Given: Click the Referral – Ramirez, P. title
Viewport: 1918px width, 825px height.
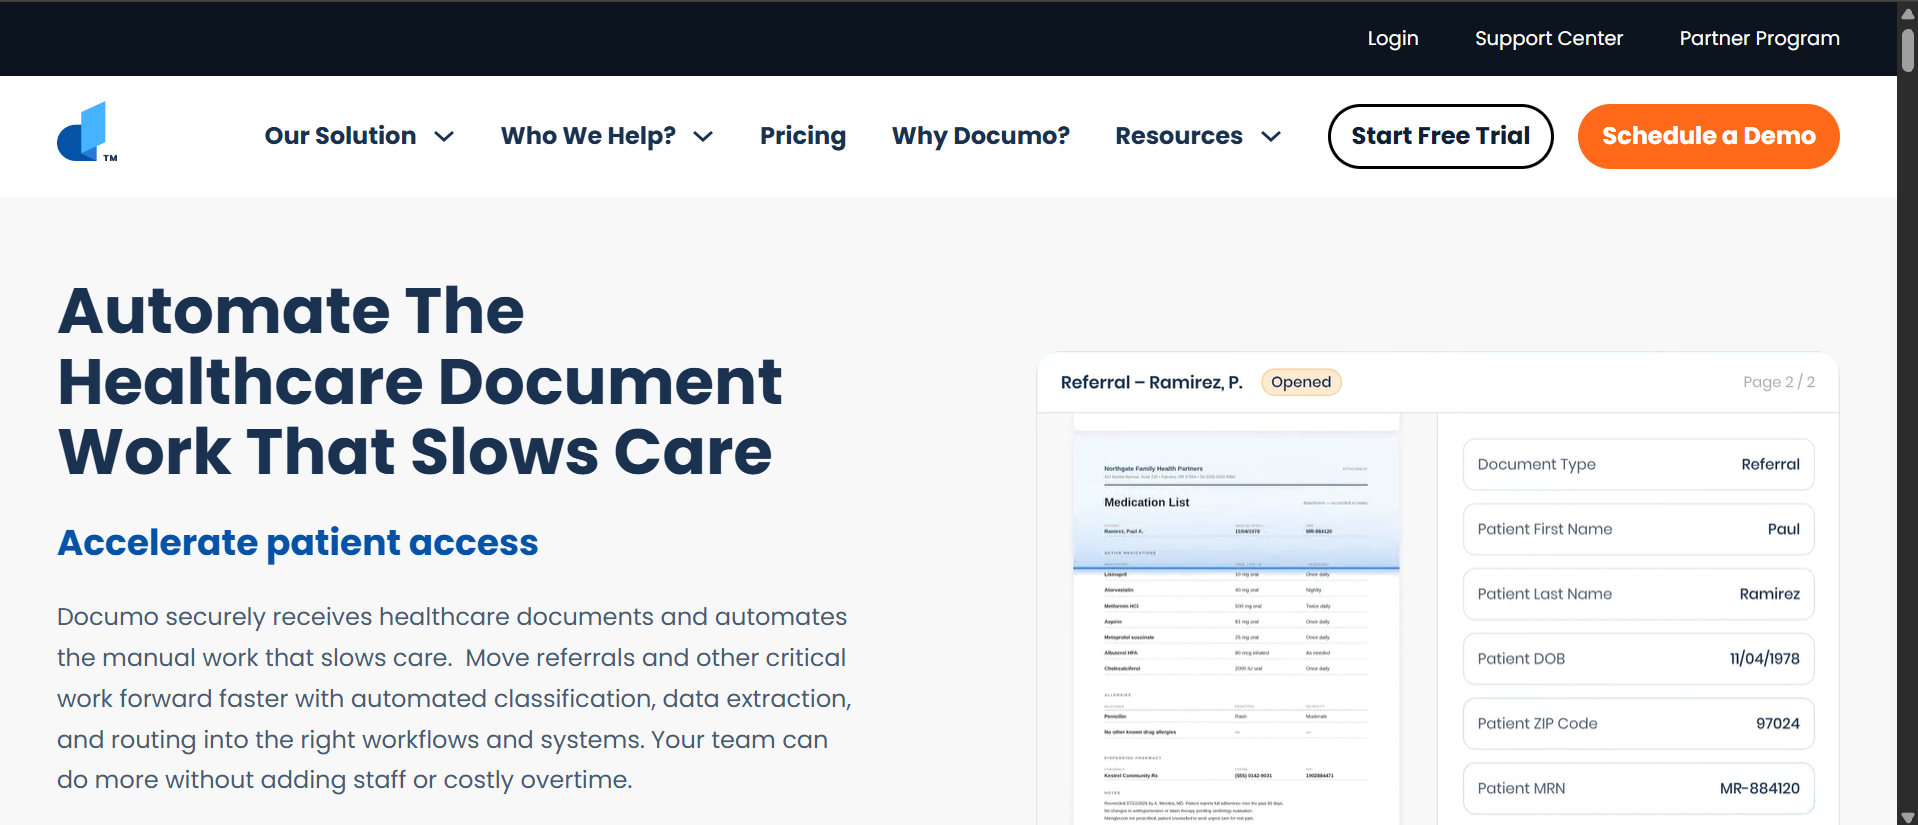Looking at the screenshot, I should tap(1151, 382).
